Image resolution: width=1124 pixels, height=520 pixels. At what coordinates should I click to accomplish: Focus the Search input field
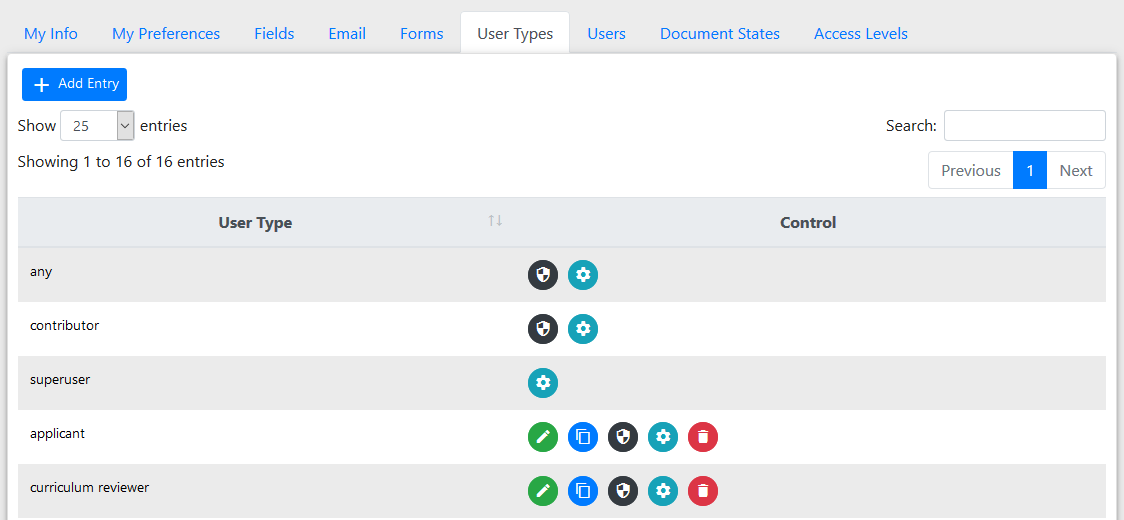point(1024,126)
